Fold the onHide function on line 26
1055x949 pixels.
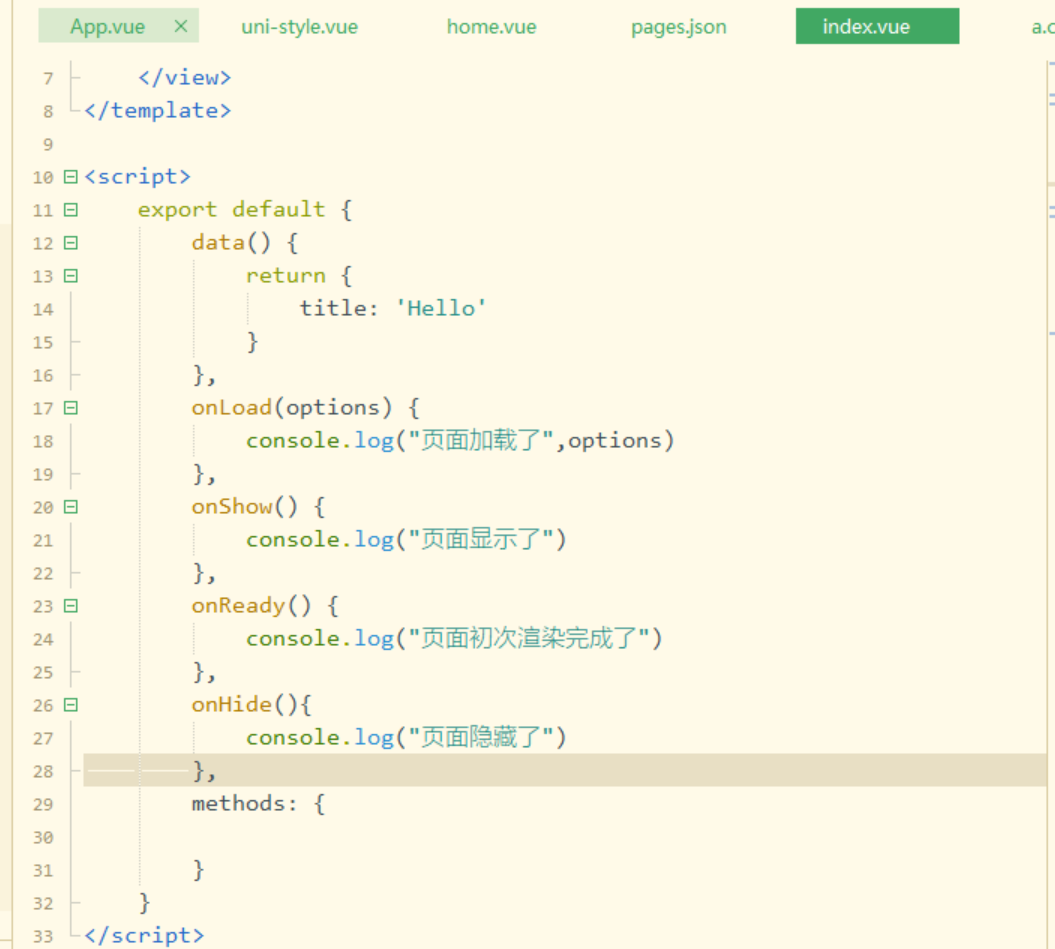[71, 705]
